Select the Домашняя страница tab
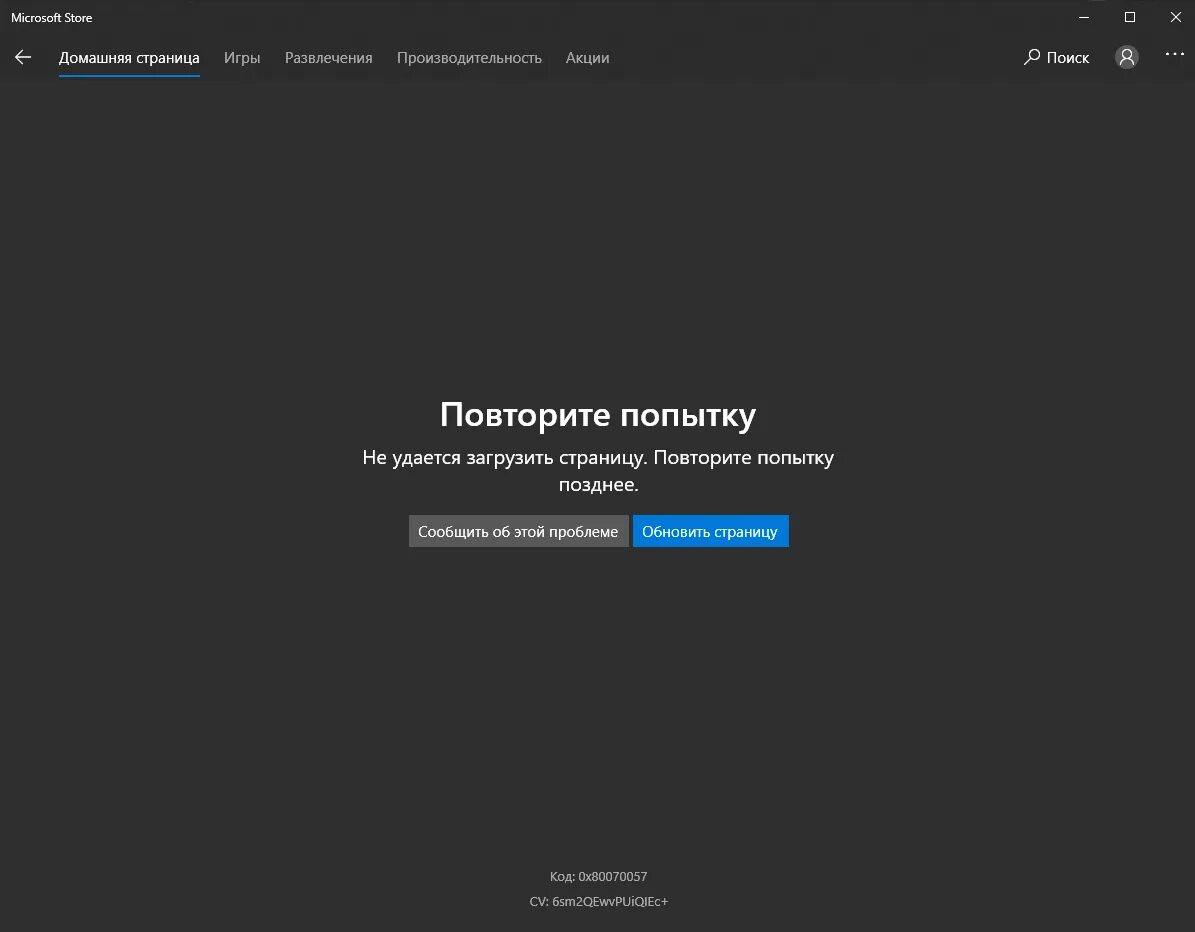1195x932 pixels. [129, 58]
